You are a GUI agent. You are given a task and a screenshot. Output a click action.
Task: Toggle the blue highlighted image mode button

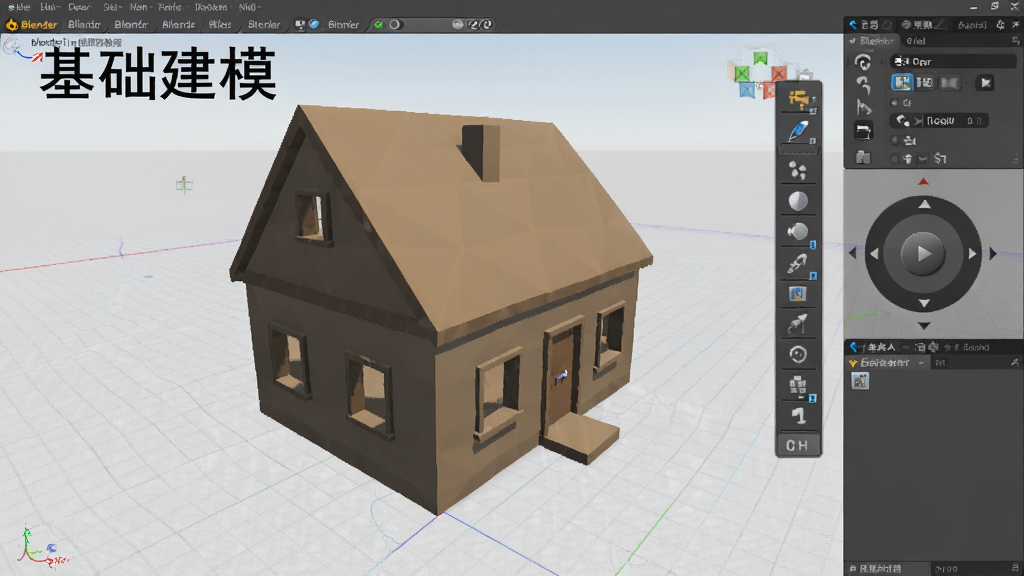click(x=902, y=82)
